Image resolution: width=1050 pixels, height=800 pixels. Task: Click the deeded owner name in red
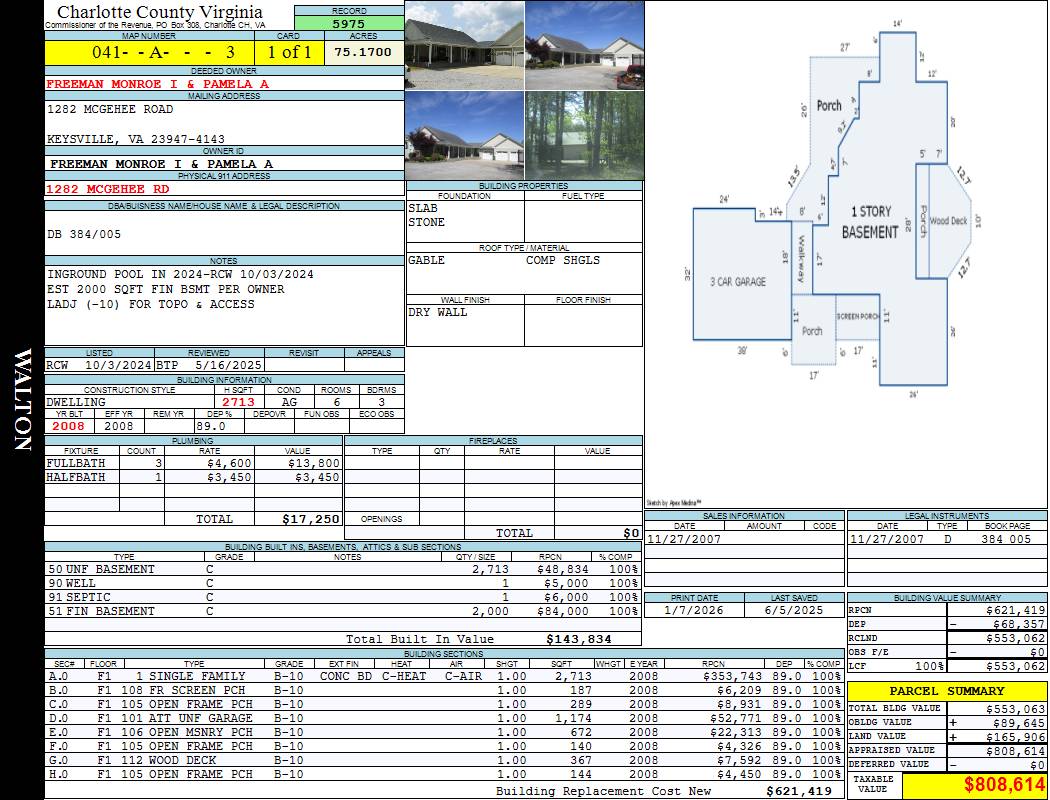[x=157, y=84]
